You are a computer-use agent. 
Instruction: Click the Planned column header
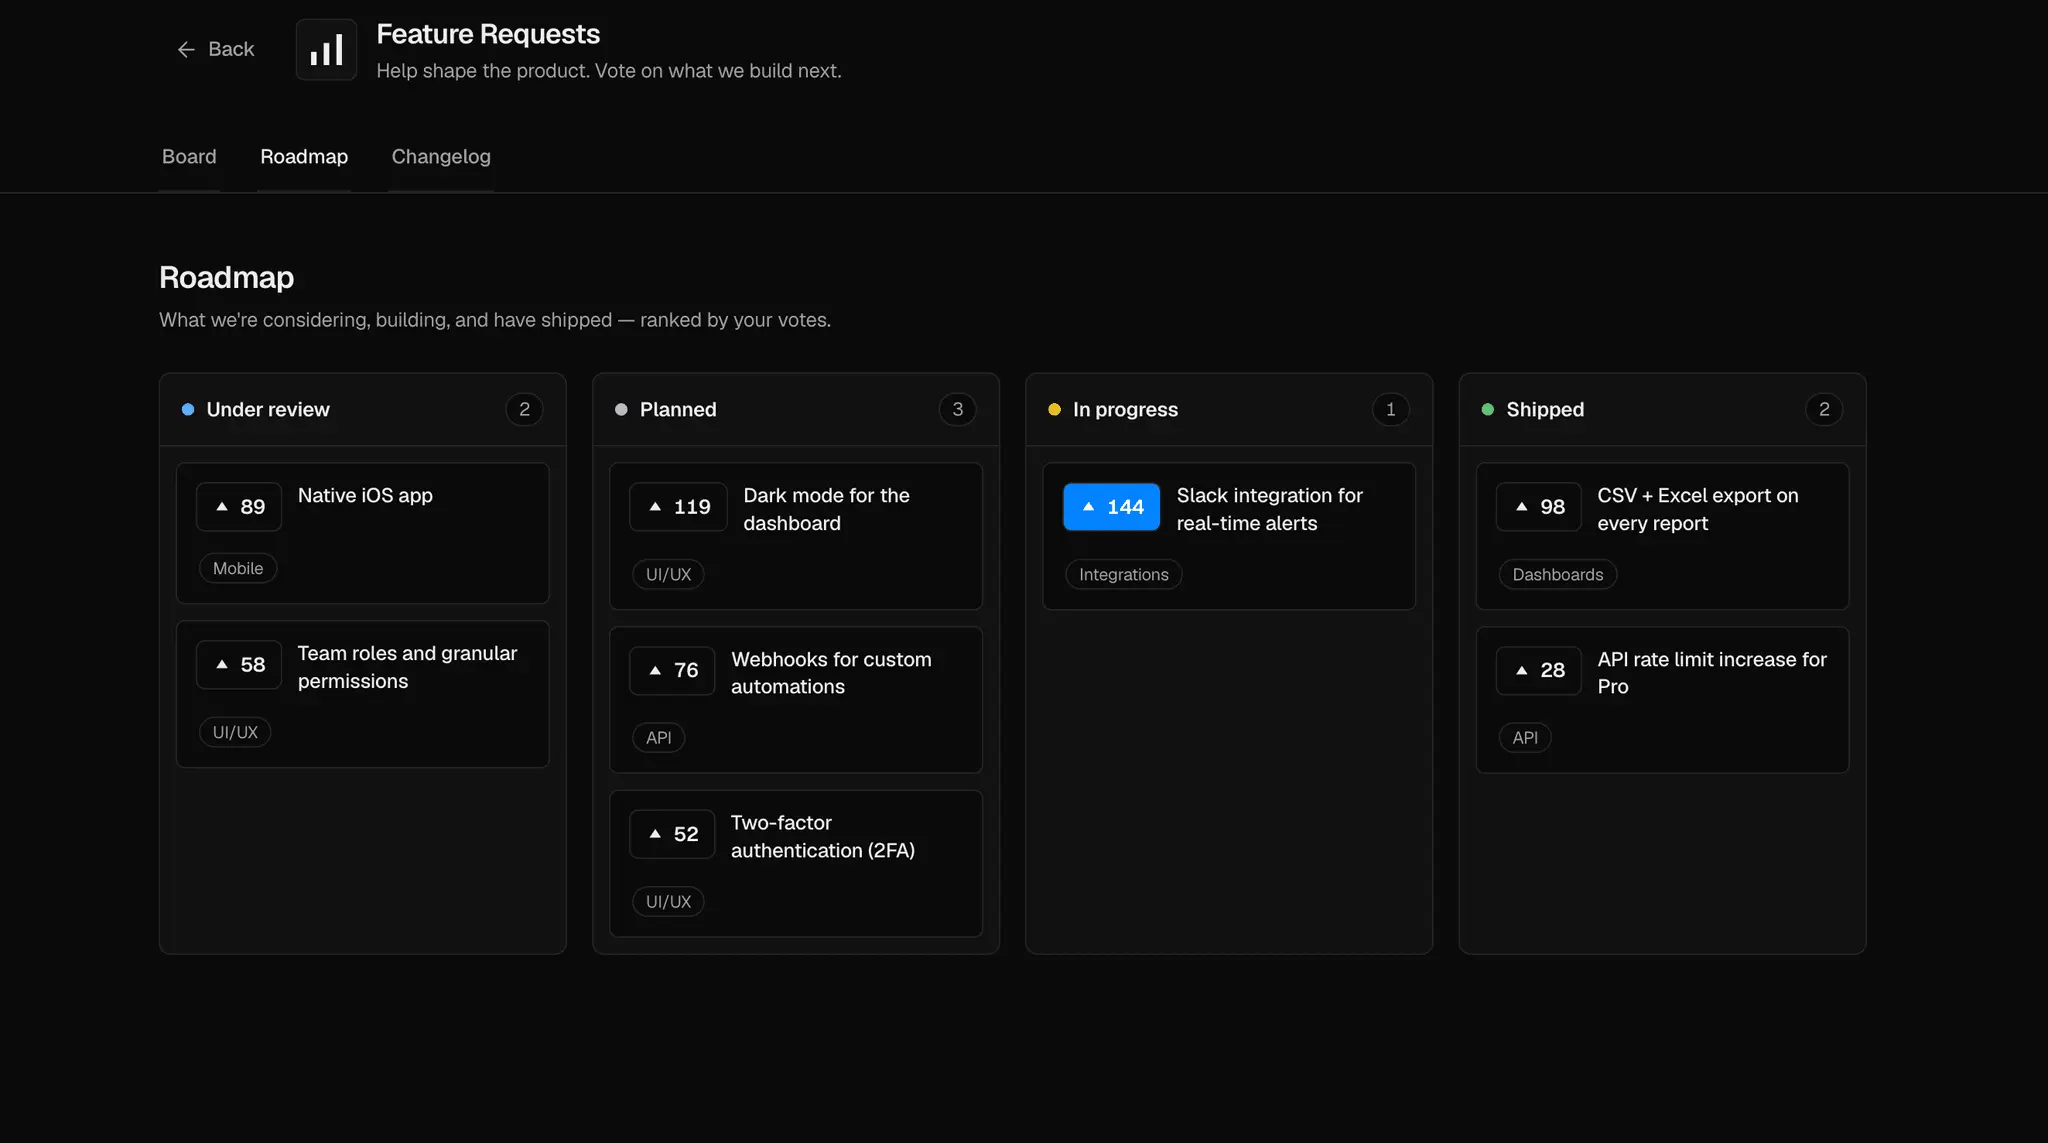pyautogui.click(x=796, y=410)
